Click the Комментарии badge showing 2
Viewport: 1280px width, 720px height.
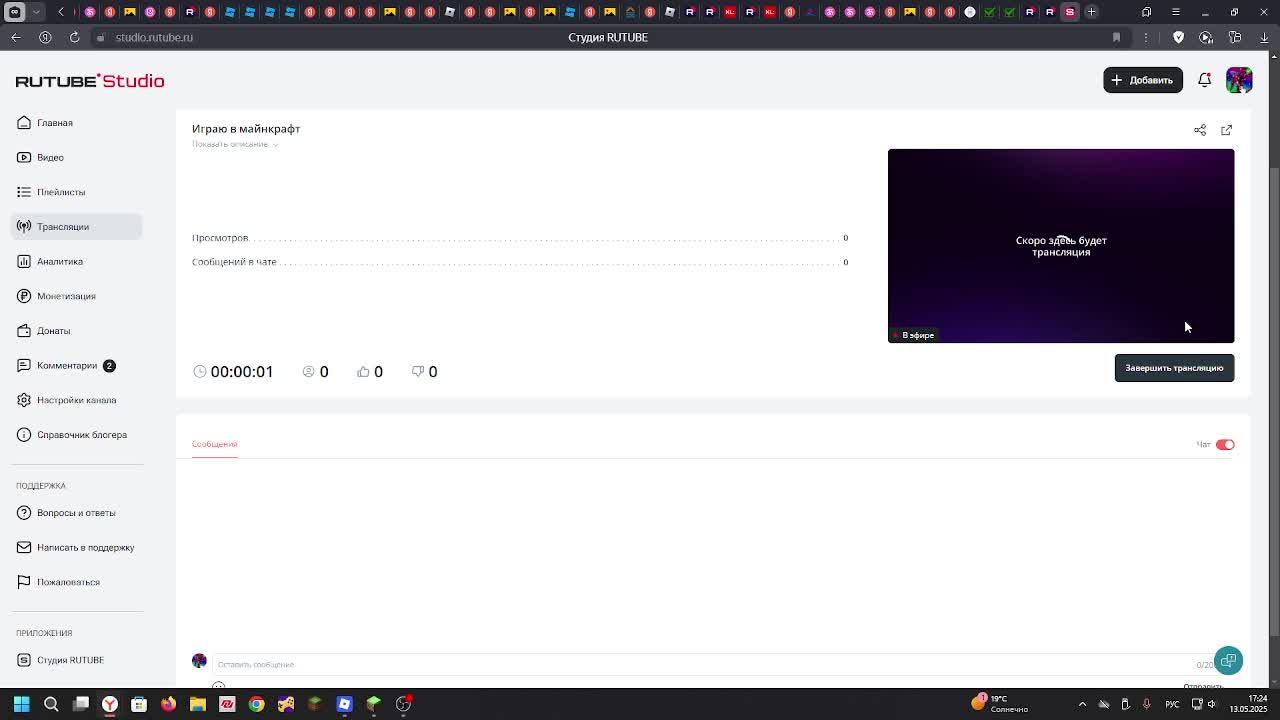[x=109, y=365]
